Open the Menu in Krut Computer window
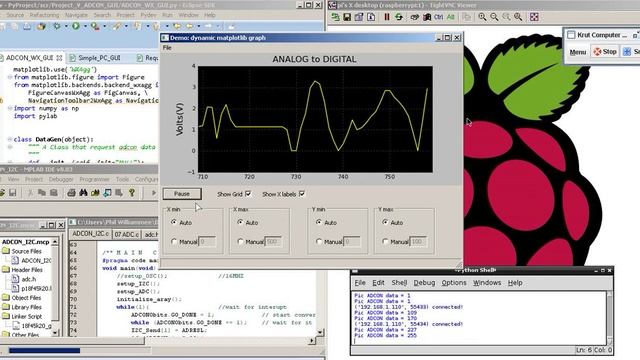 (578, 52)
